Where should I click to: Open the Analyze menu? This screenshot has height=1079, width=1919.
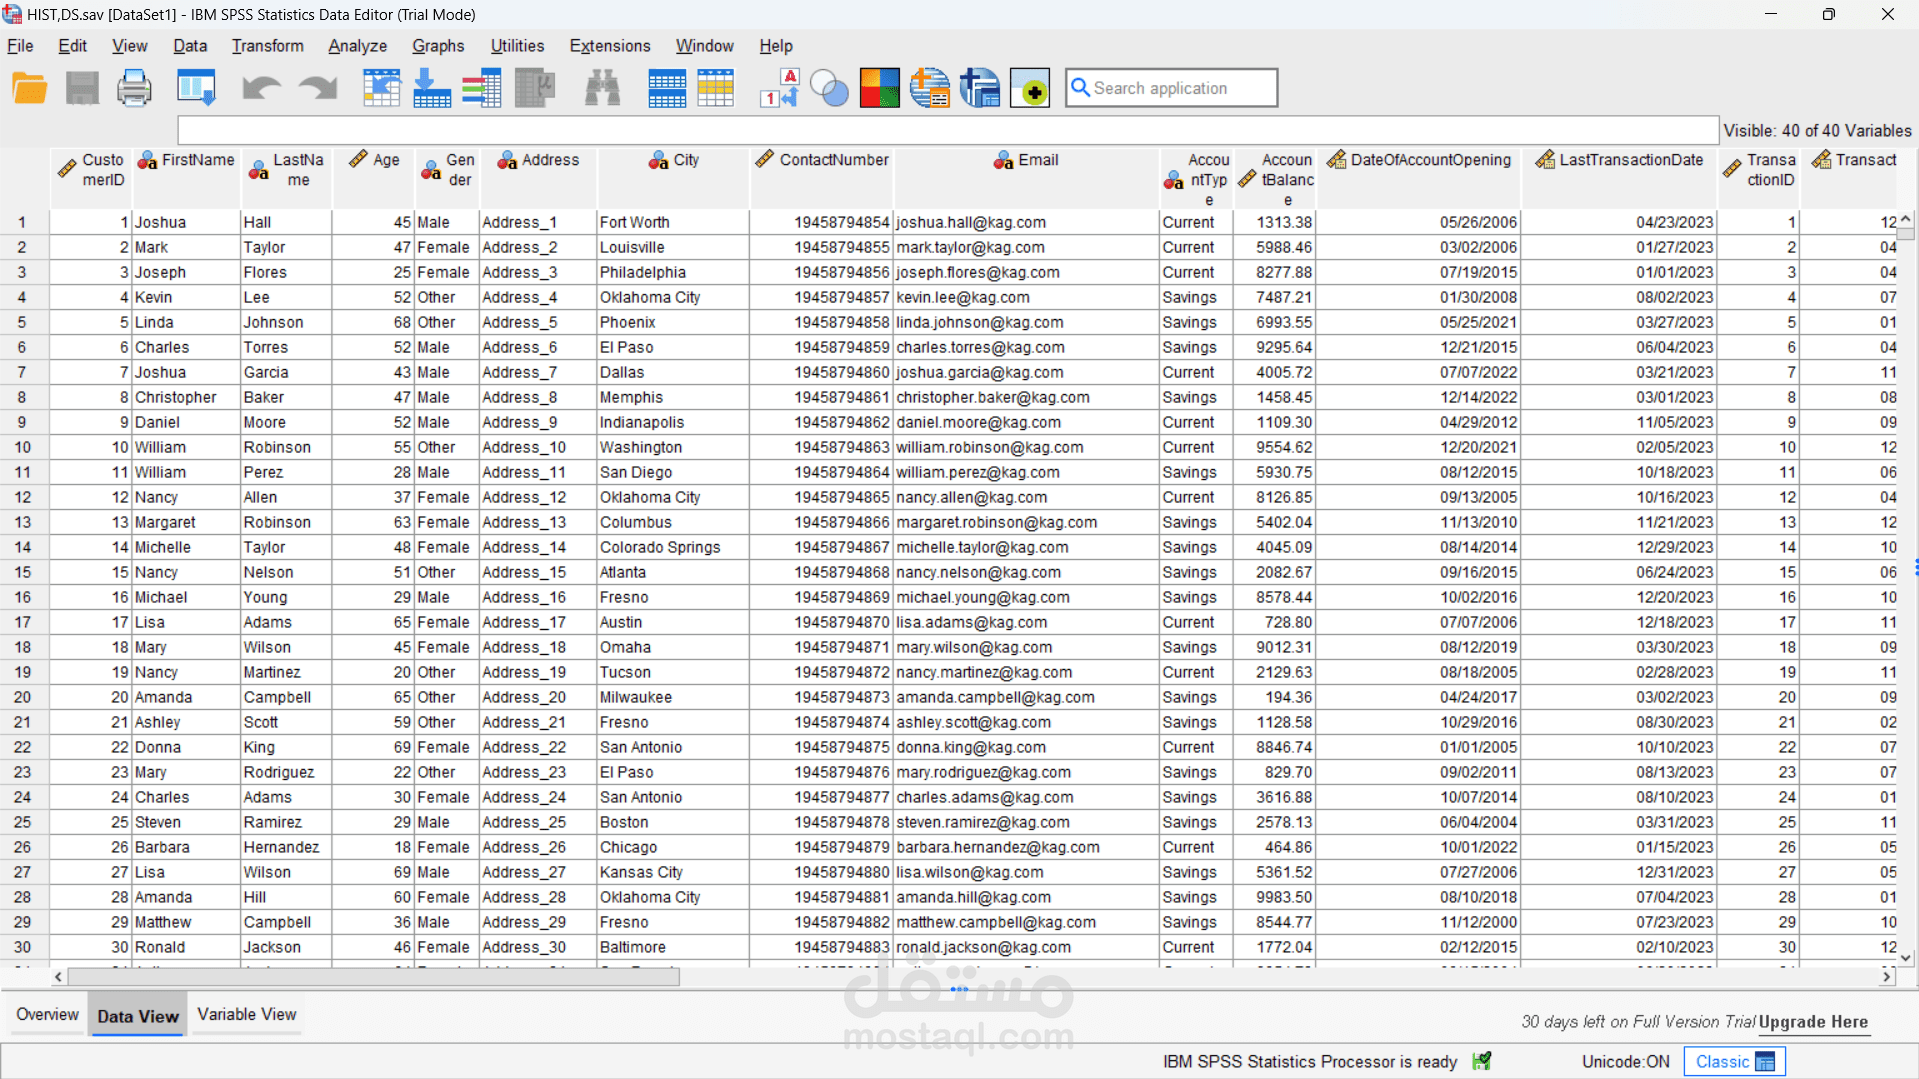click(x=357, y=46)
